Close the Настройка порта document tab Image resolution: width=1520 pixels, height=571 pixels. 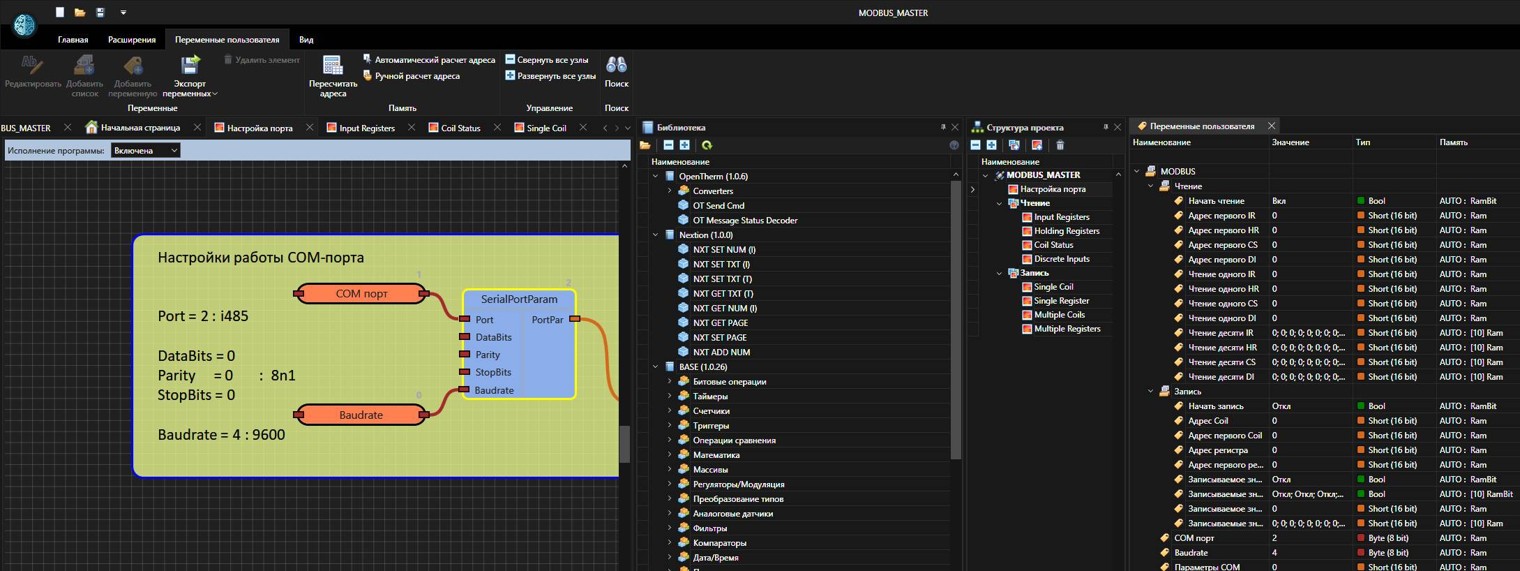(x=309, y=128)
